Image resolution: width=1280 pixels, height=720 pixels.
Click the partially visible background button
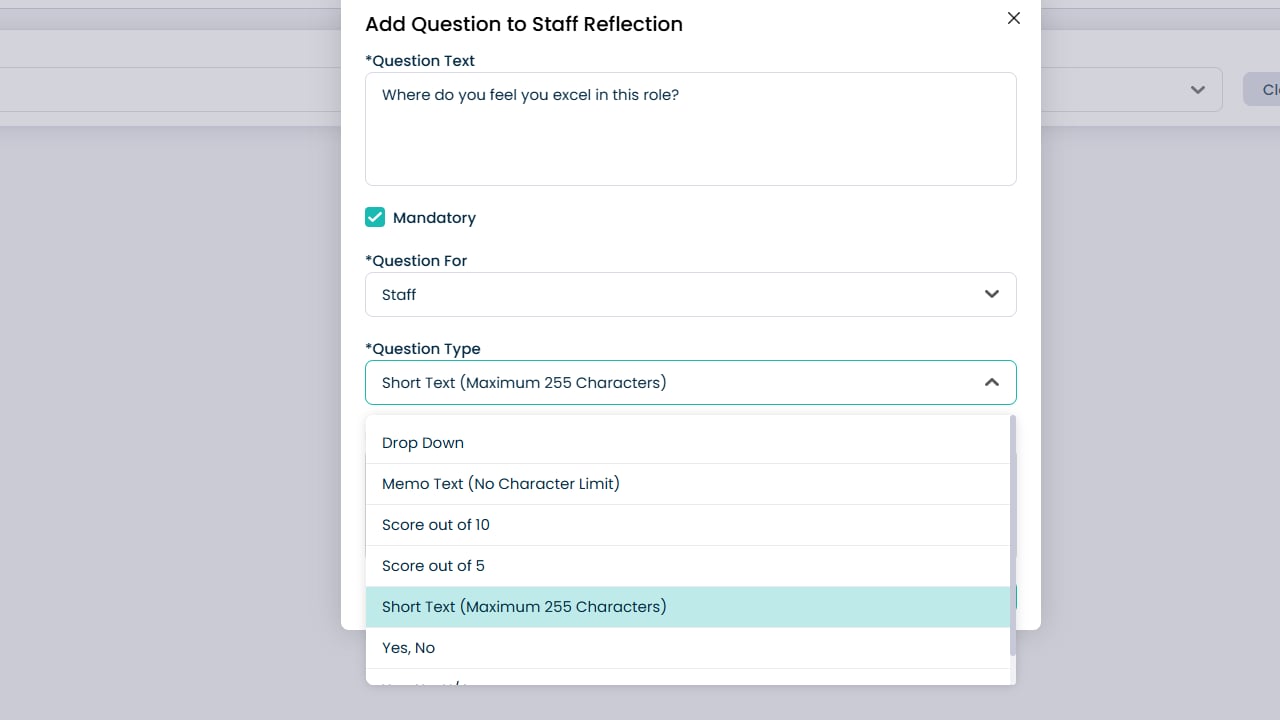click(1262, 90)
